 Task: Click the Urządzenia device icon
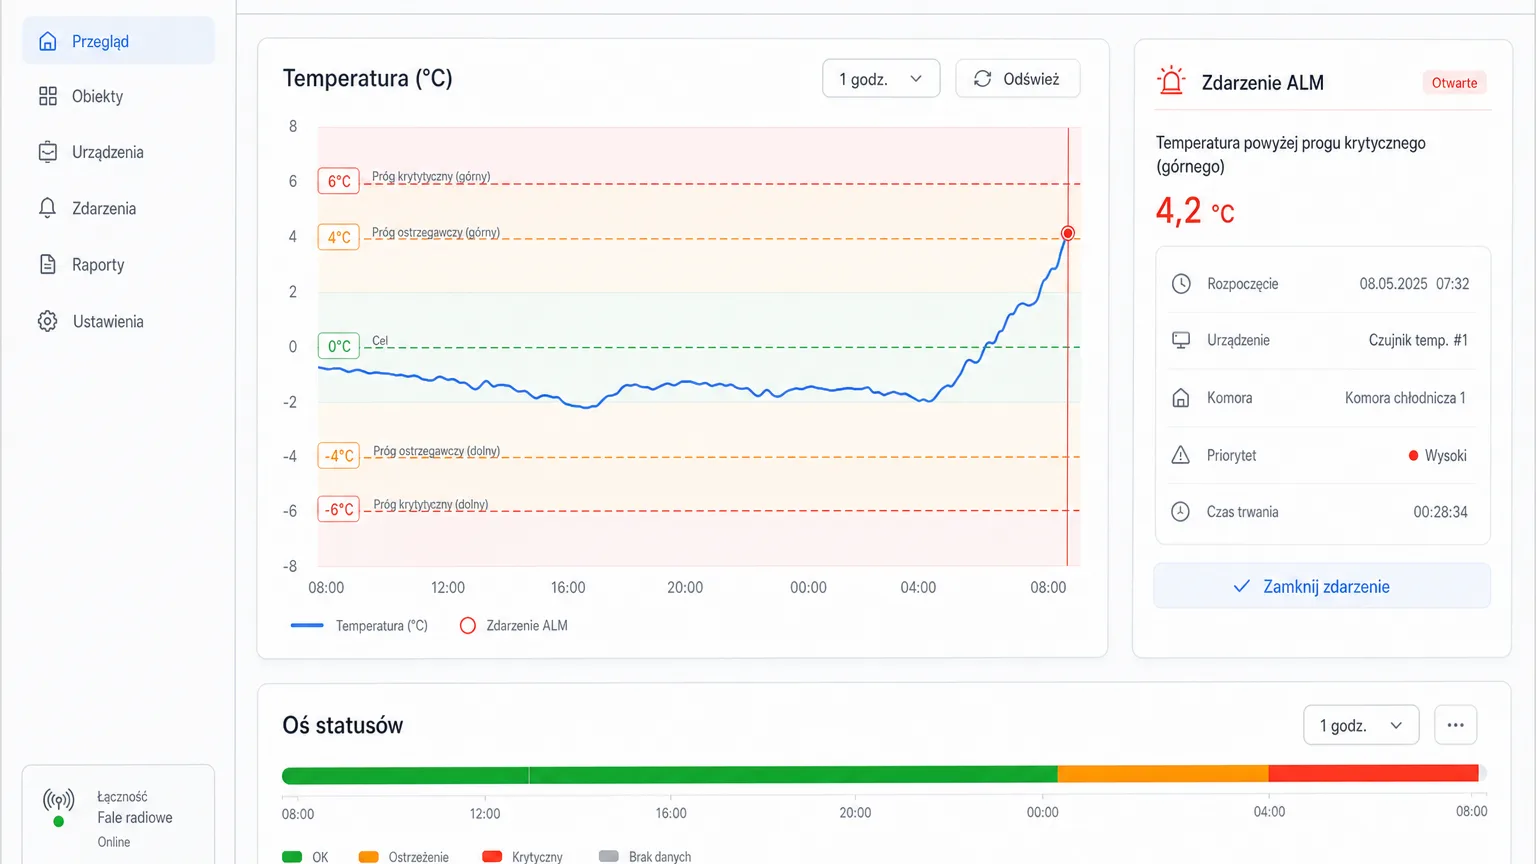(x=47, y=152)
